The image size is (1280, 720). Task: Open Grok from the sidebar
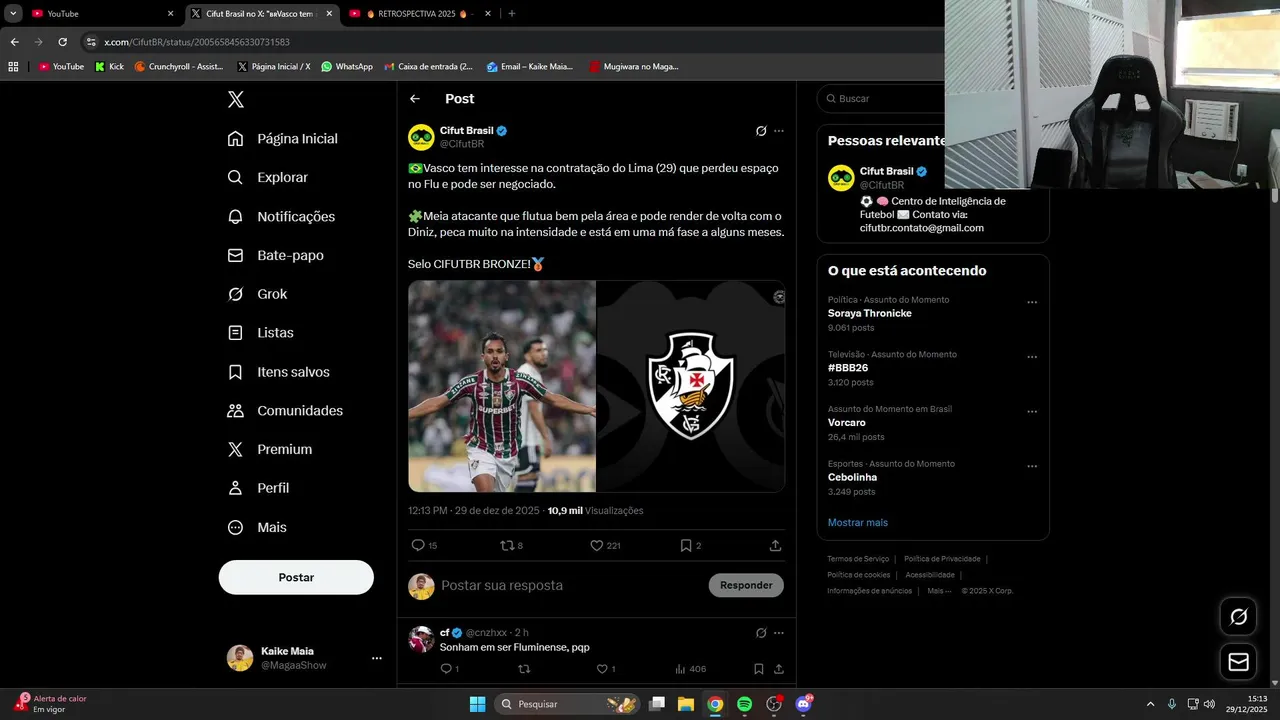(x=257, y=294)
